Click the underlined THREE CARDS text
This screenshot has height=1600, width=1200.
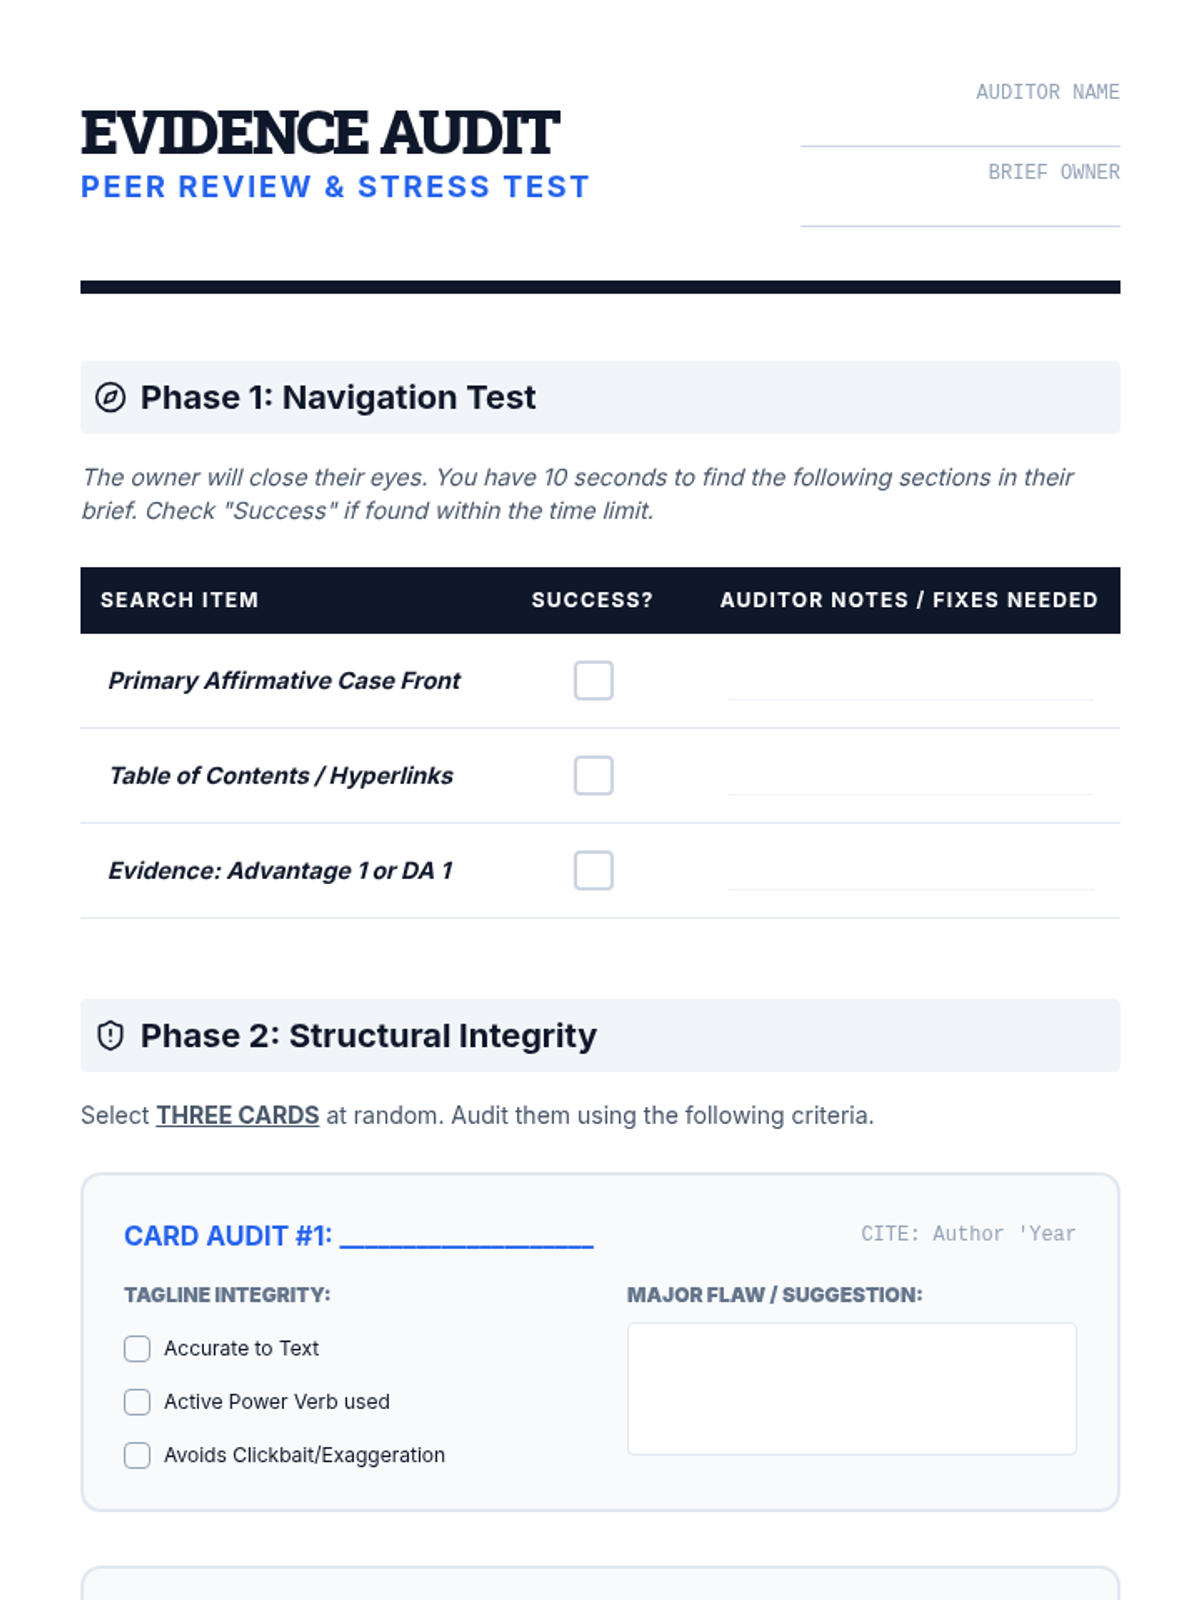click(x=237, y=1115)
